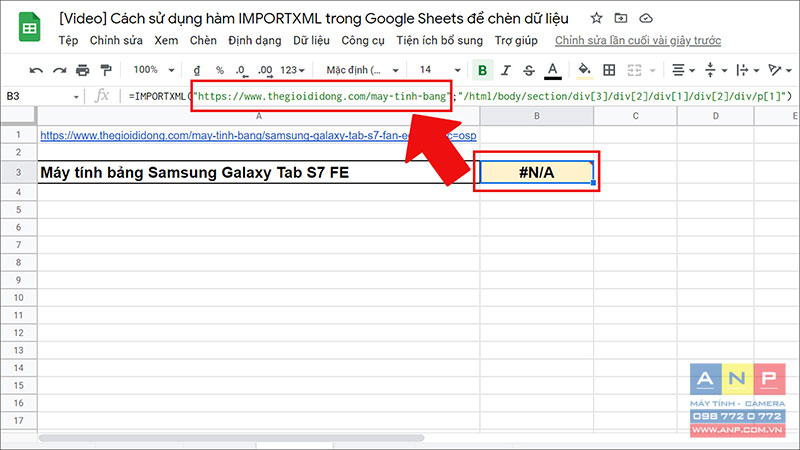Viewport: 800px width, 450px height.
Task: Select row 1 header
Action: [18, 135]
